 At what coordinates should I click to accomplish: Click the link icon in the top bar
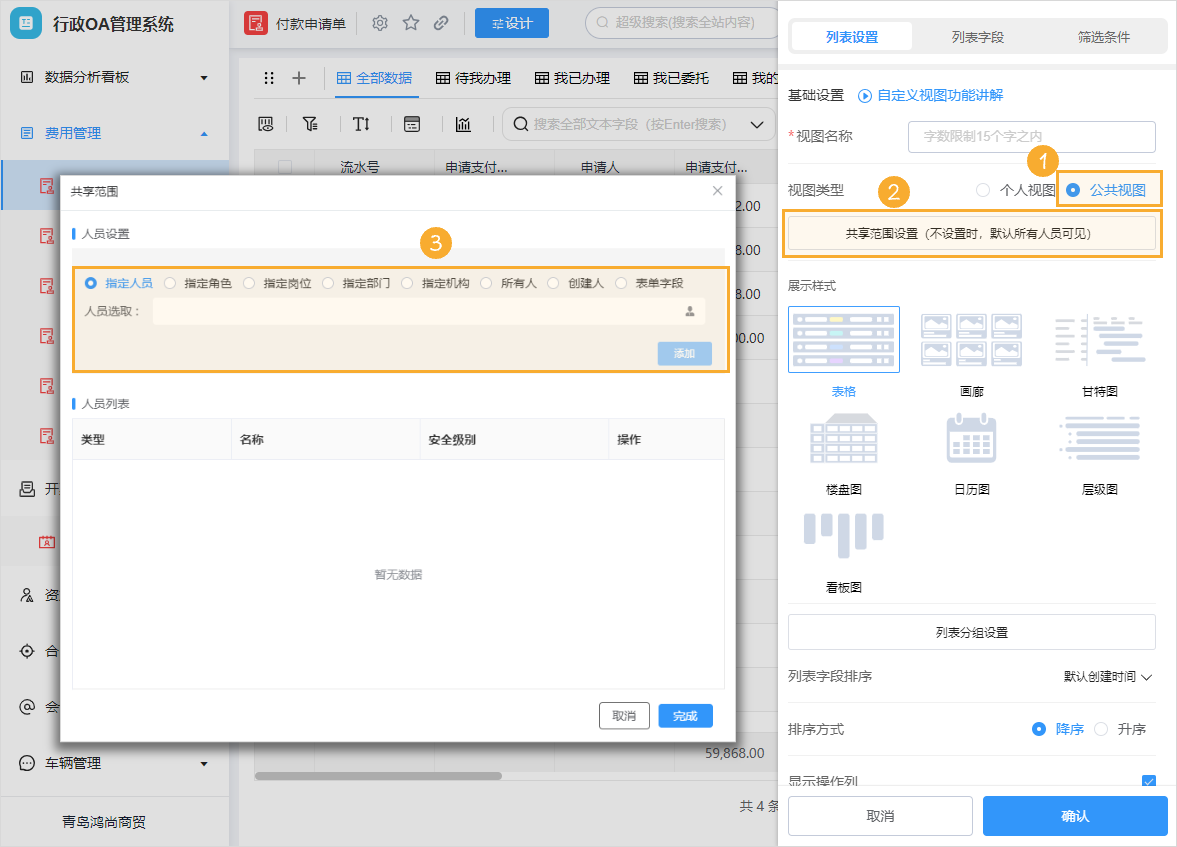pos(440,21)
